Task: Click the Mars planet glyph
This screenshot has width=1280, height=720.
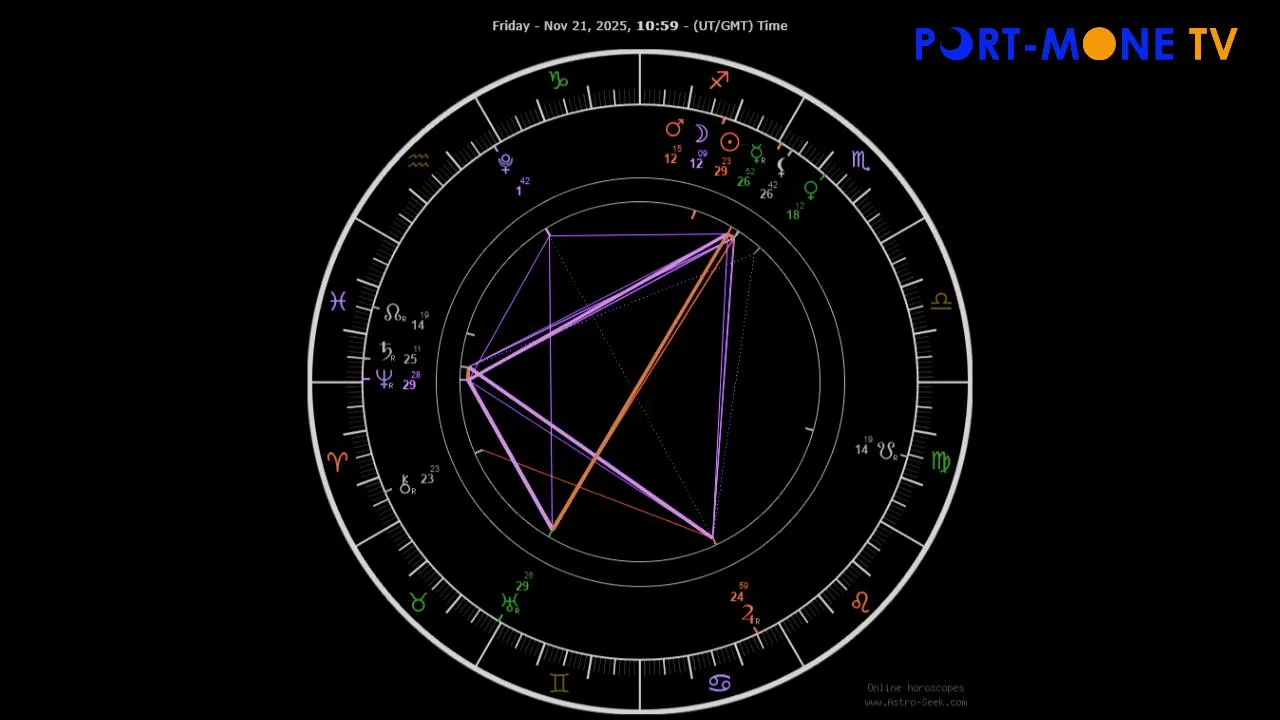Action: pos(675,128)
